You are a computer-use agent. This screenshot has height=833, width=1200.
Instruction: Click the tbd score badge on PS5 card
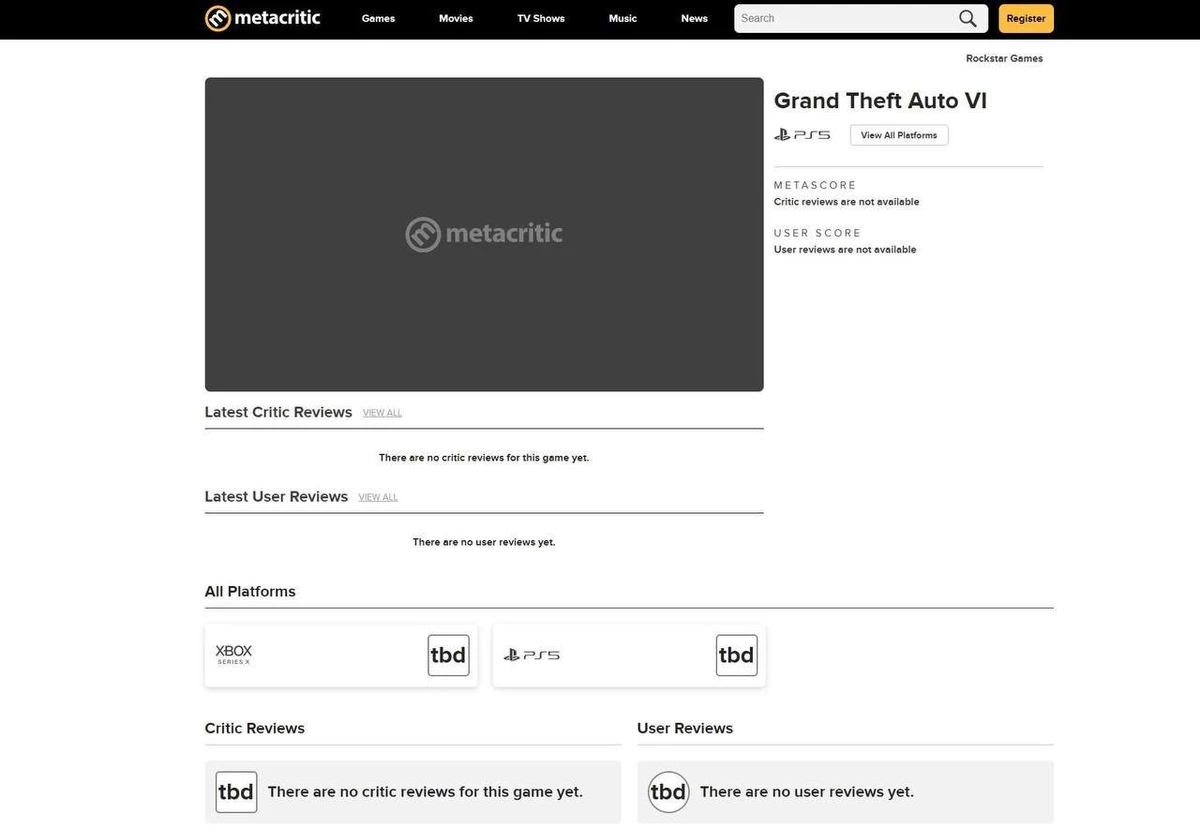736,655
